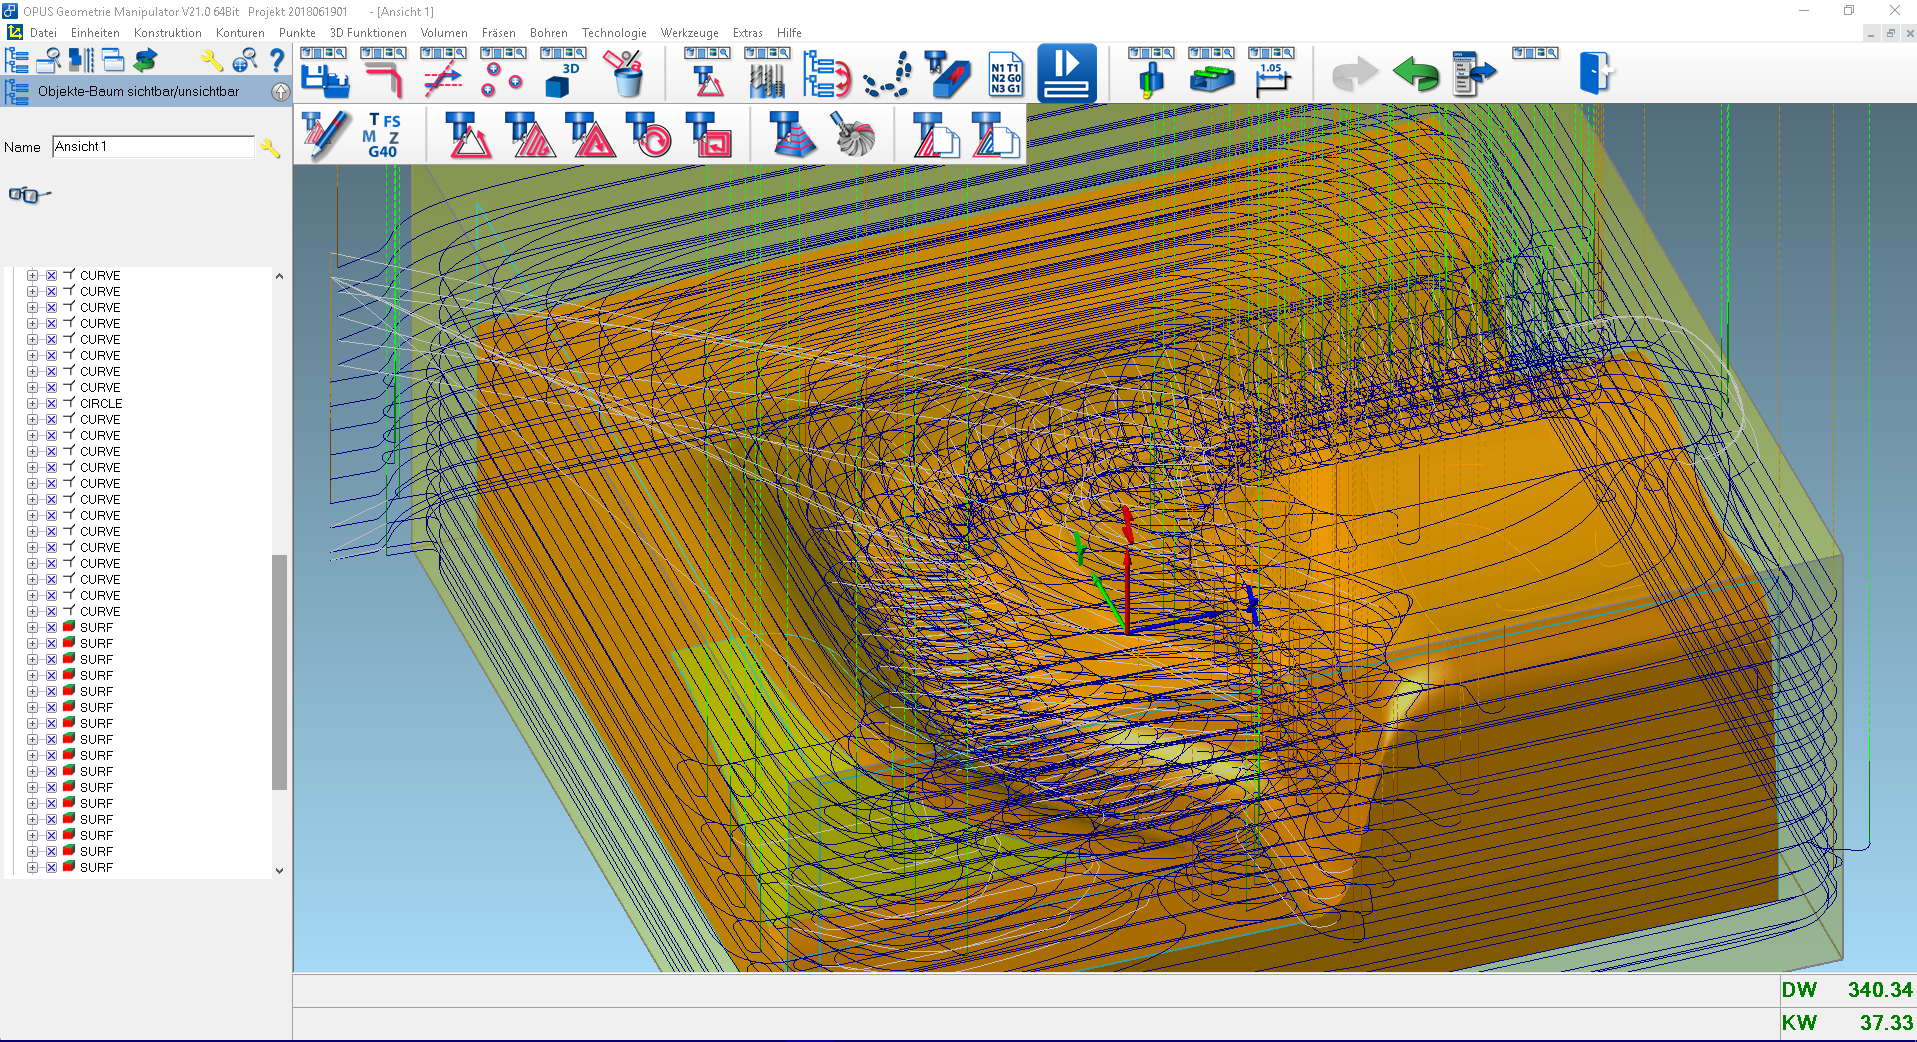Select the impeller turbine milling icon

click(x=853, y=134)
